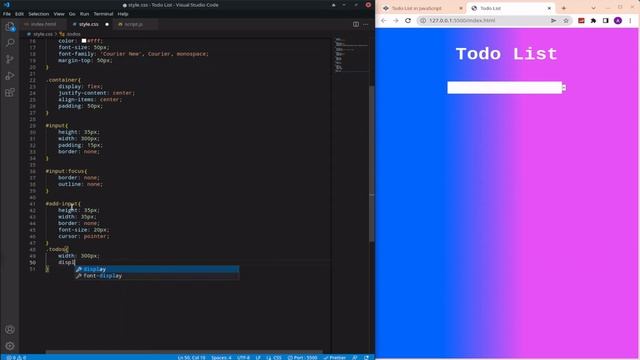Select the 'Todo List' Chrome tab
640x360 pixels.
[510, 8]
